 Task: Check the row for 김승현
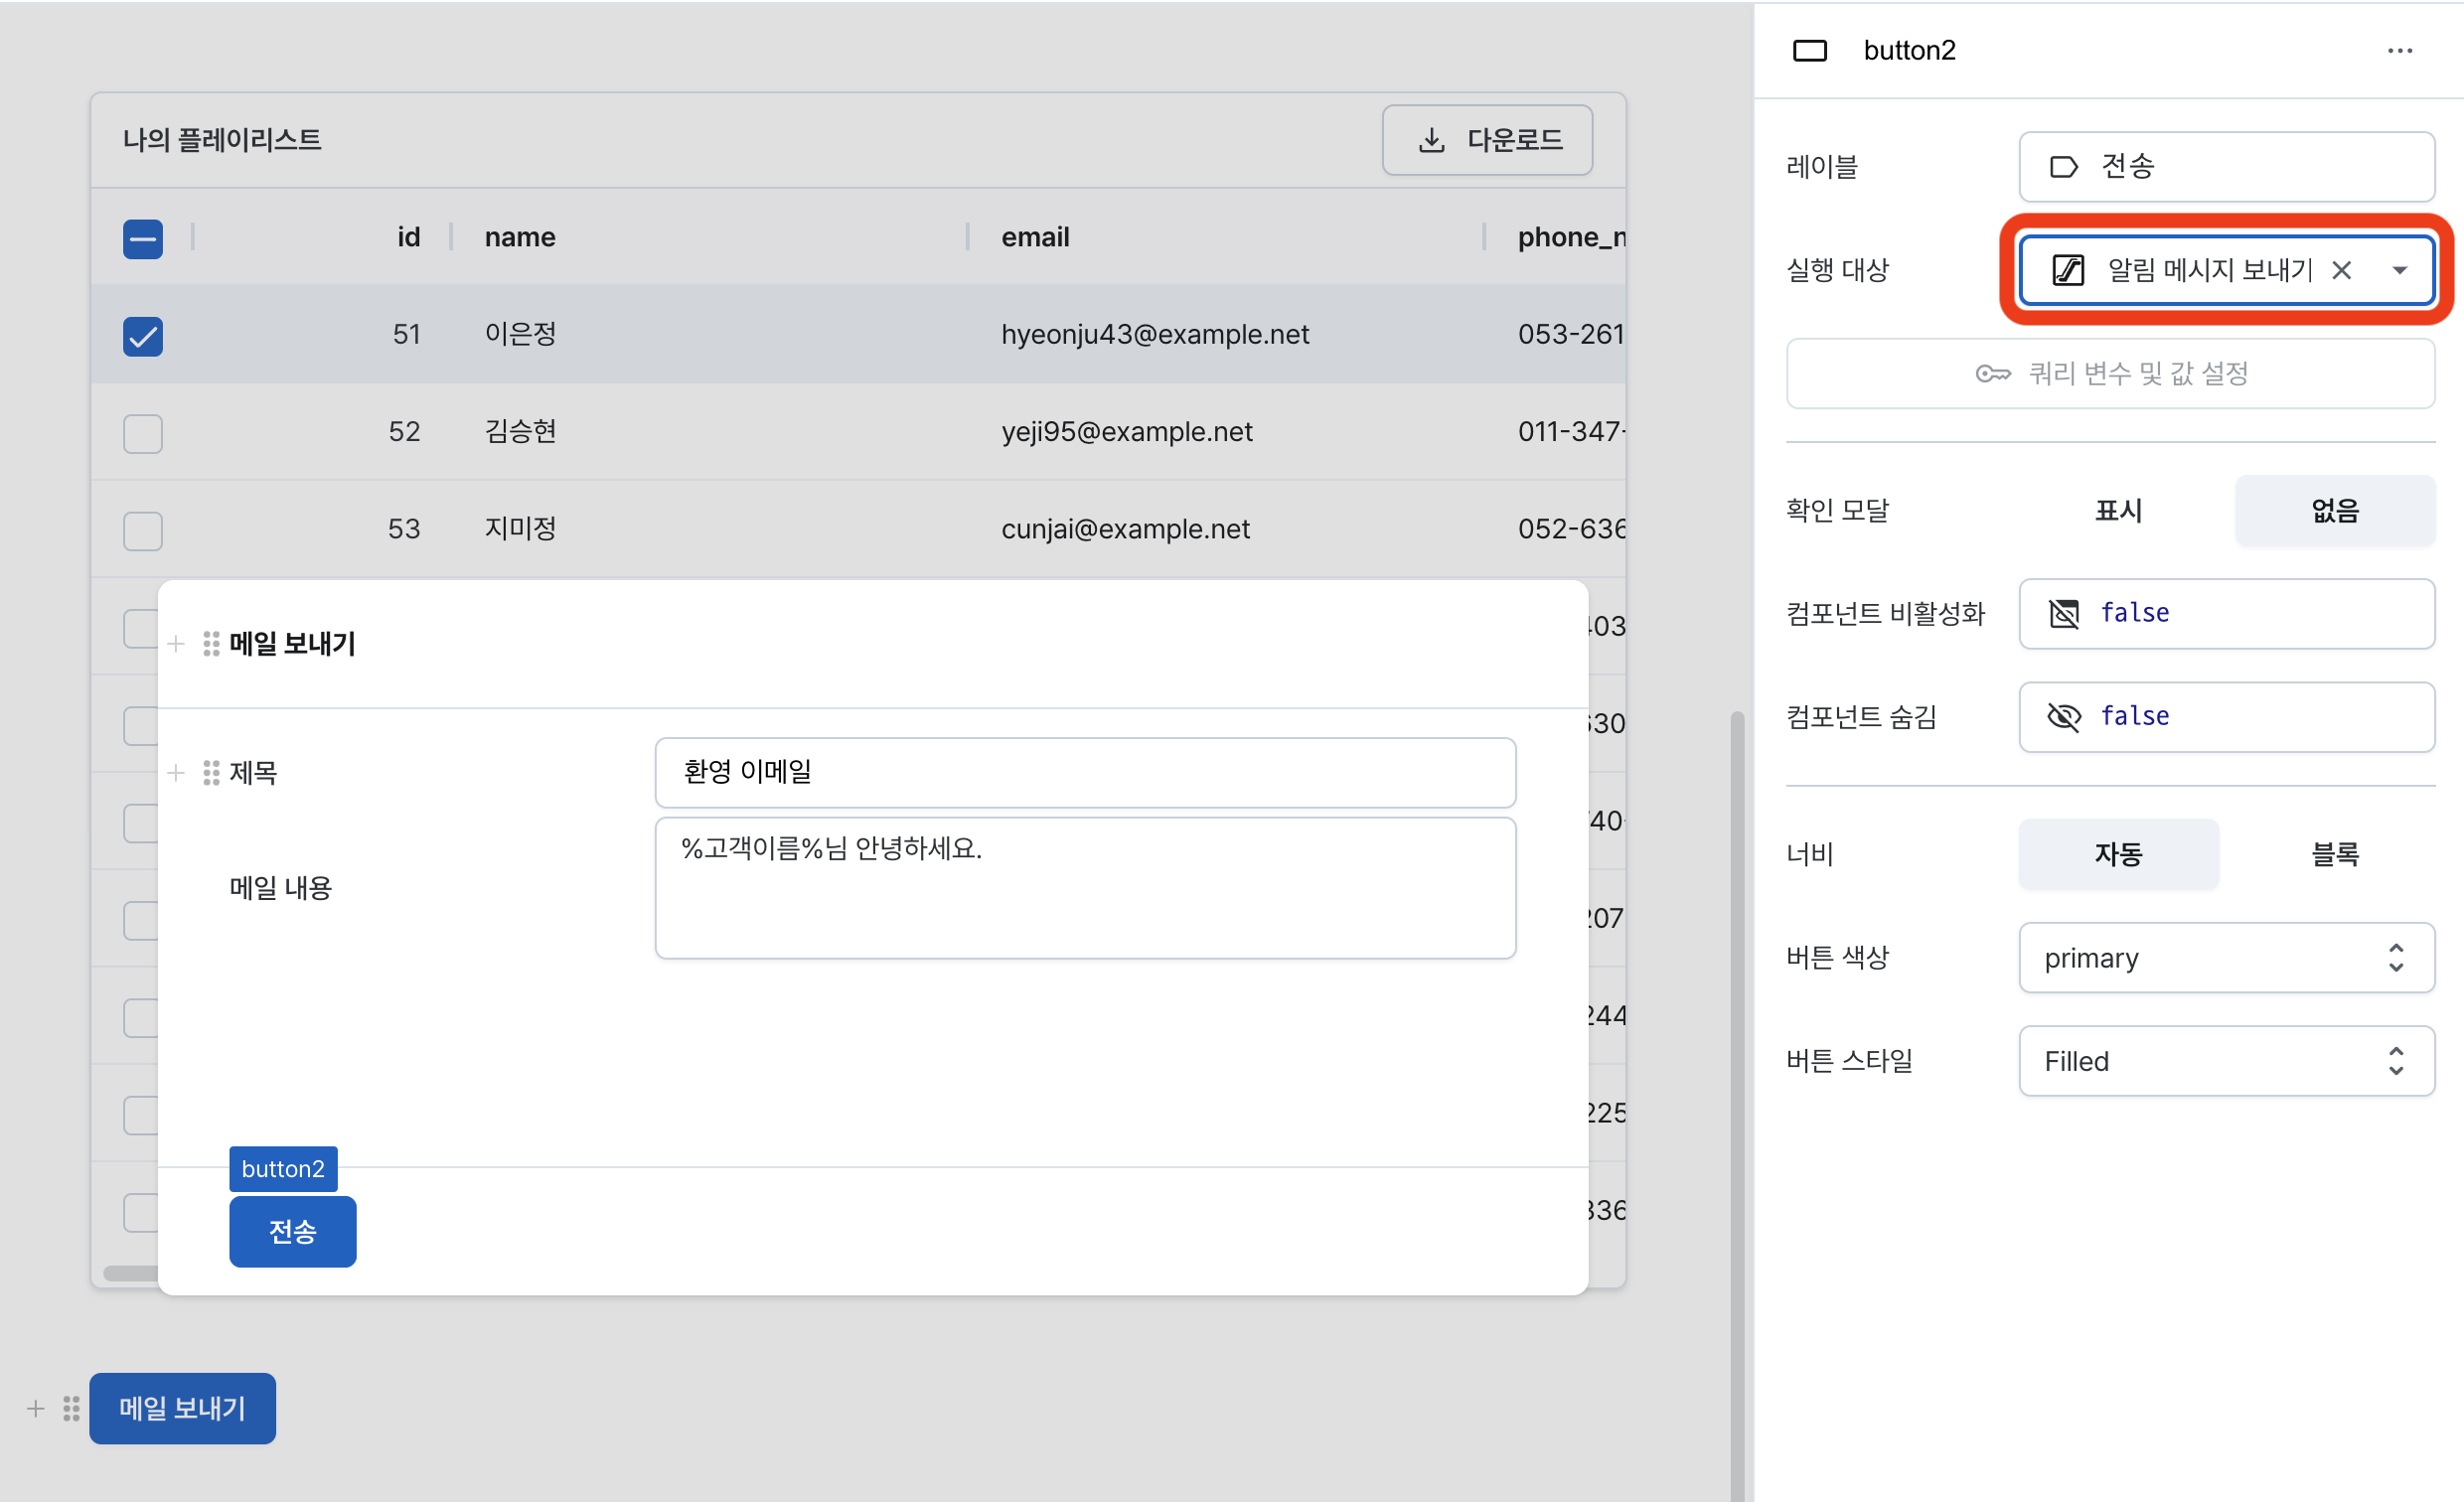click(x=143, y=434)
